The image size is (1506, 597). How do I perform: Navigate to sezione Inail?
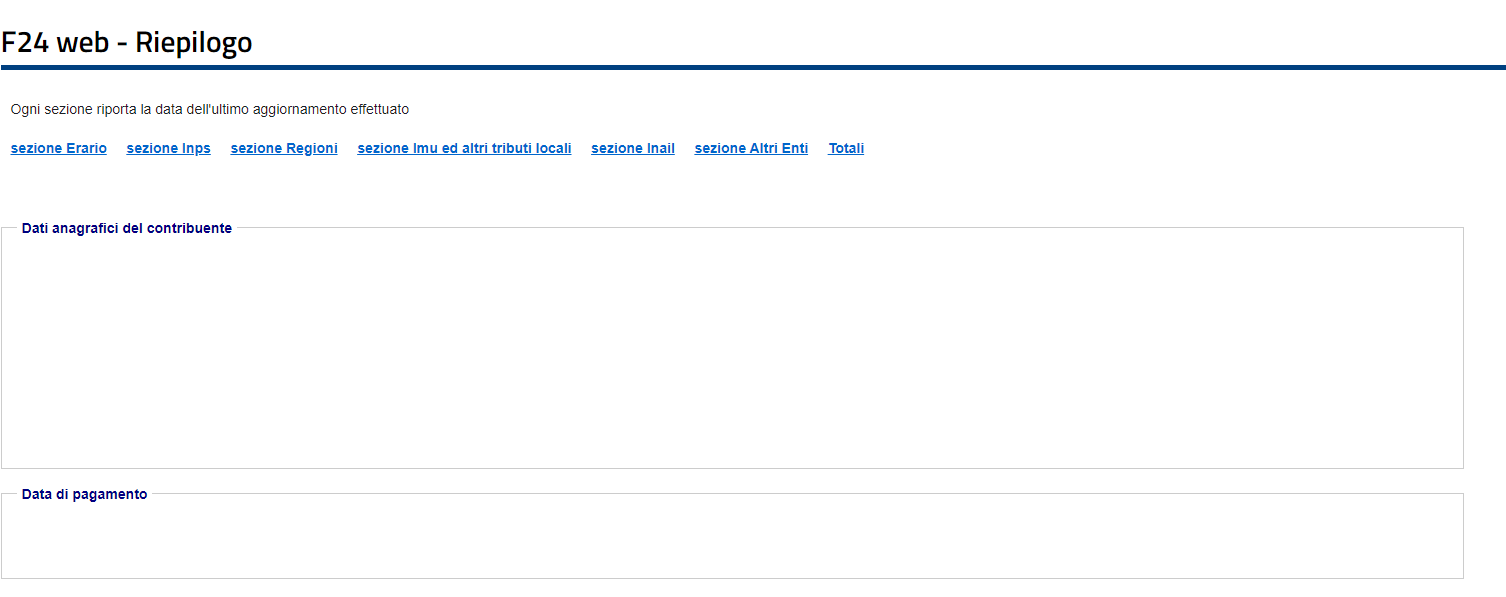633,148
